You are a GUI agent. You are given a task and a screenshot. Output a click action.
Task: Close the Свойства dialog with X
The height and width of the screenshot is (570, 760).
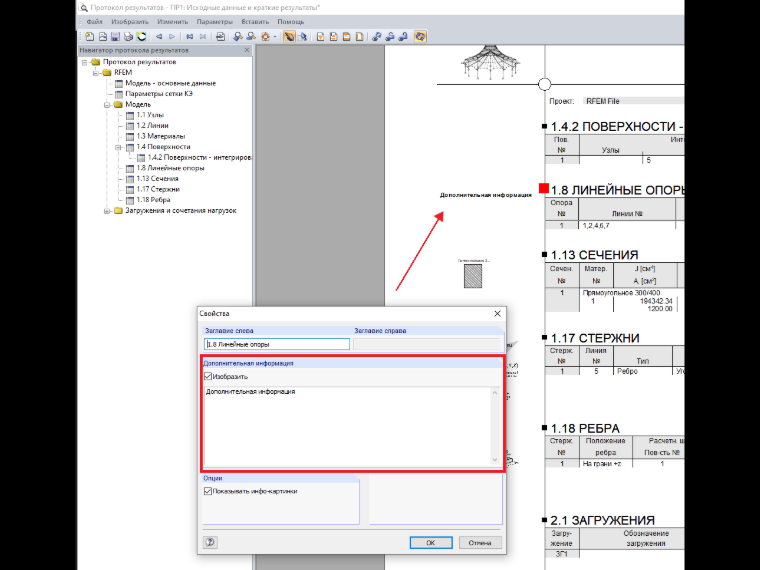tap(497, 314)
